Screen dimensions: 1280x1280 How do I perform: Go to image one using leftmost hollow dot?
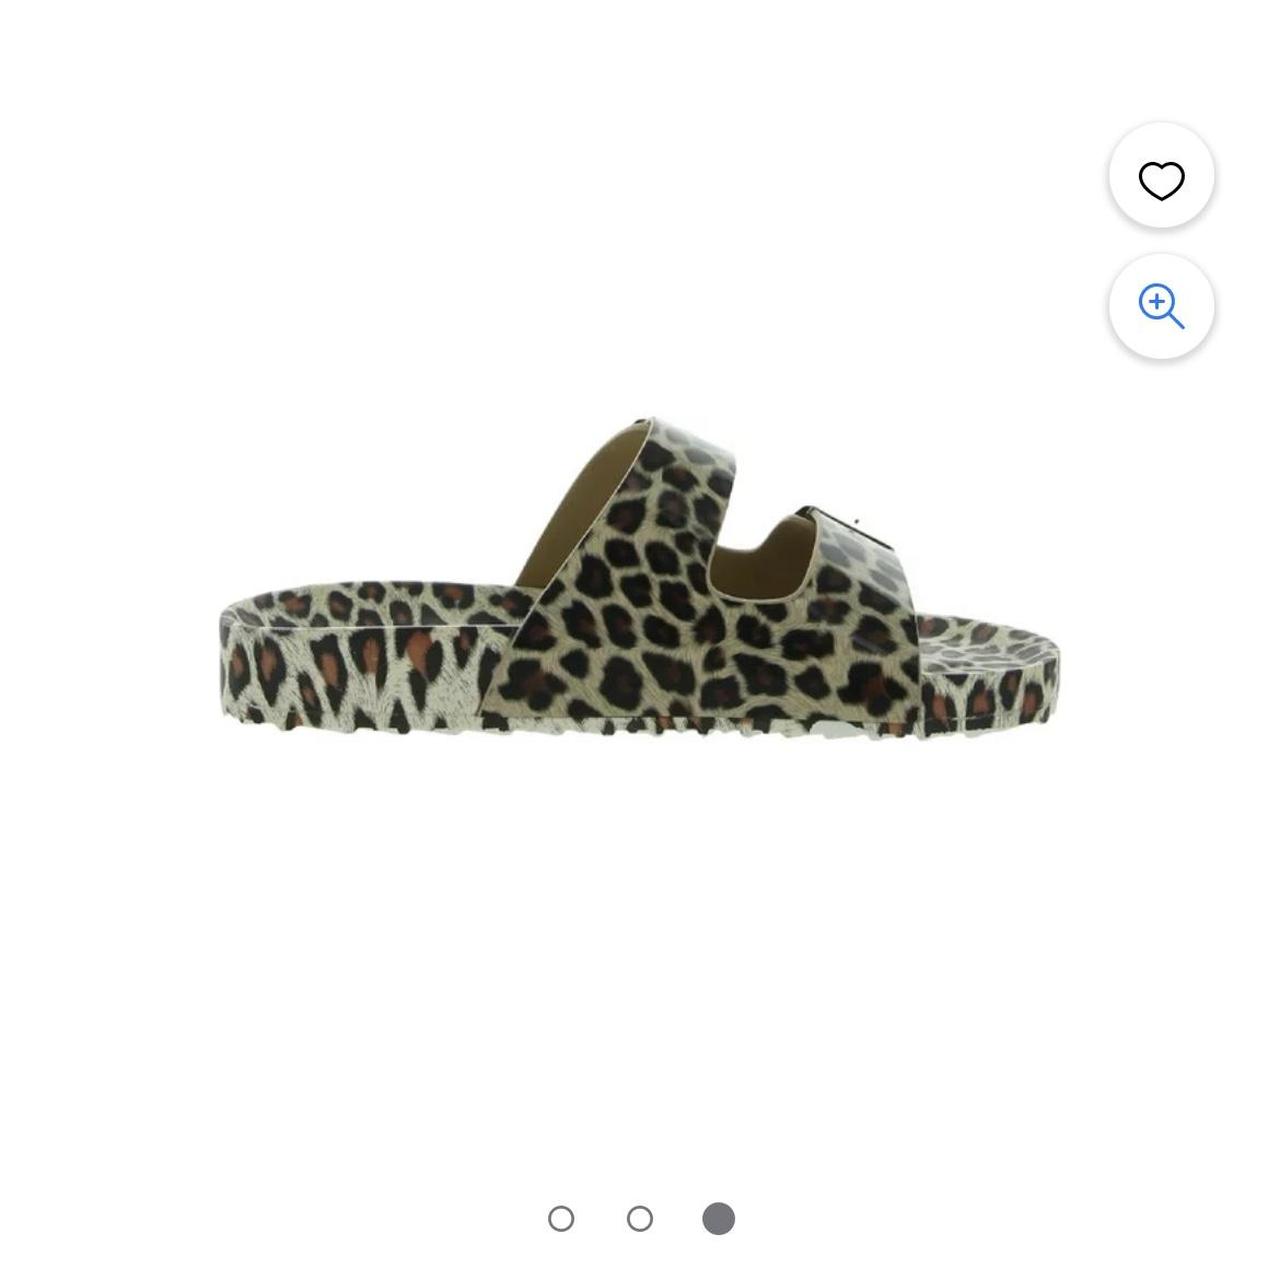coord(561,1219)
